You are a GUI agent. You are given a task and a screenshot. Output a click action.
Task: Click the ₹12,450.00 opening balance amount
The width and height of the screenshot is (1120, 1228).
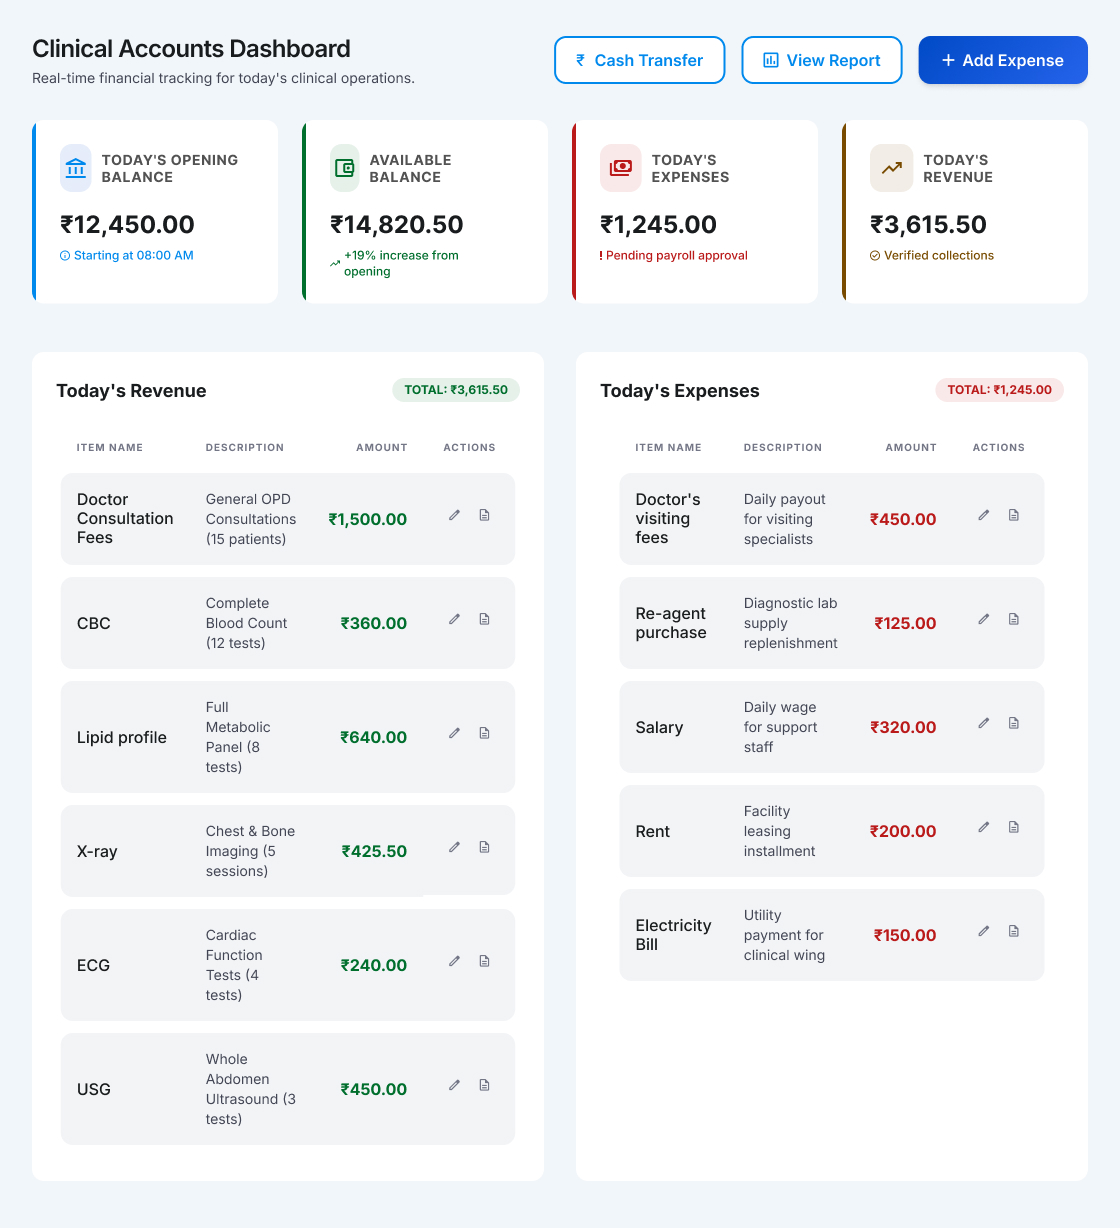(127, 225)
